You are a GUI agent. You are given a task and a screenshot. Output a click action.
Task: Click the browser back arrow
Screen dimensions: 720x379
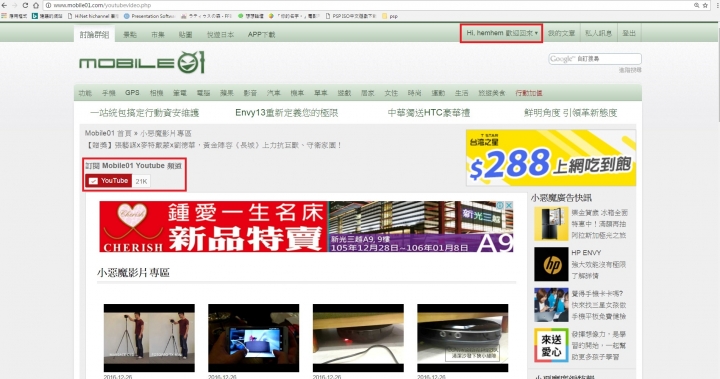(x=4, y=5)
